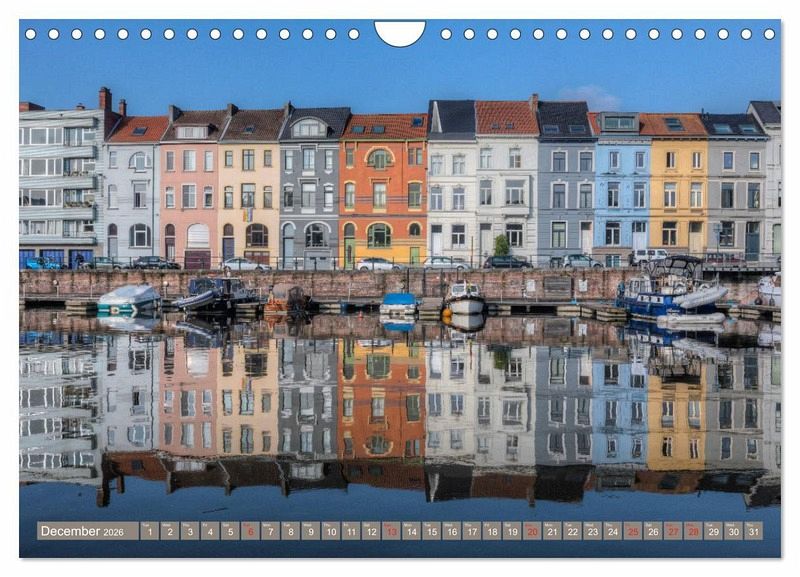Image resolution: width=800 pixels, height=577 pixels.
Task: Select the red Sunday 20 cell
Action: click(533, 531)
